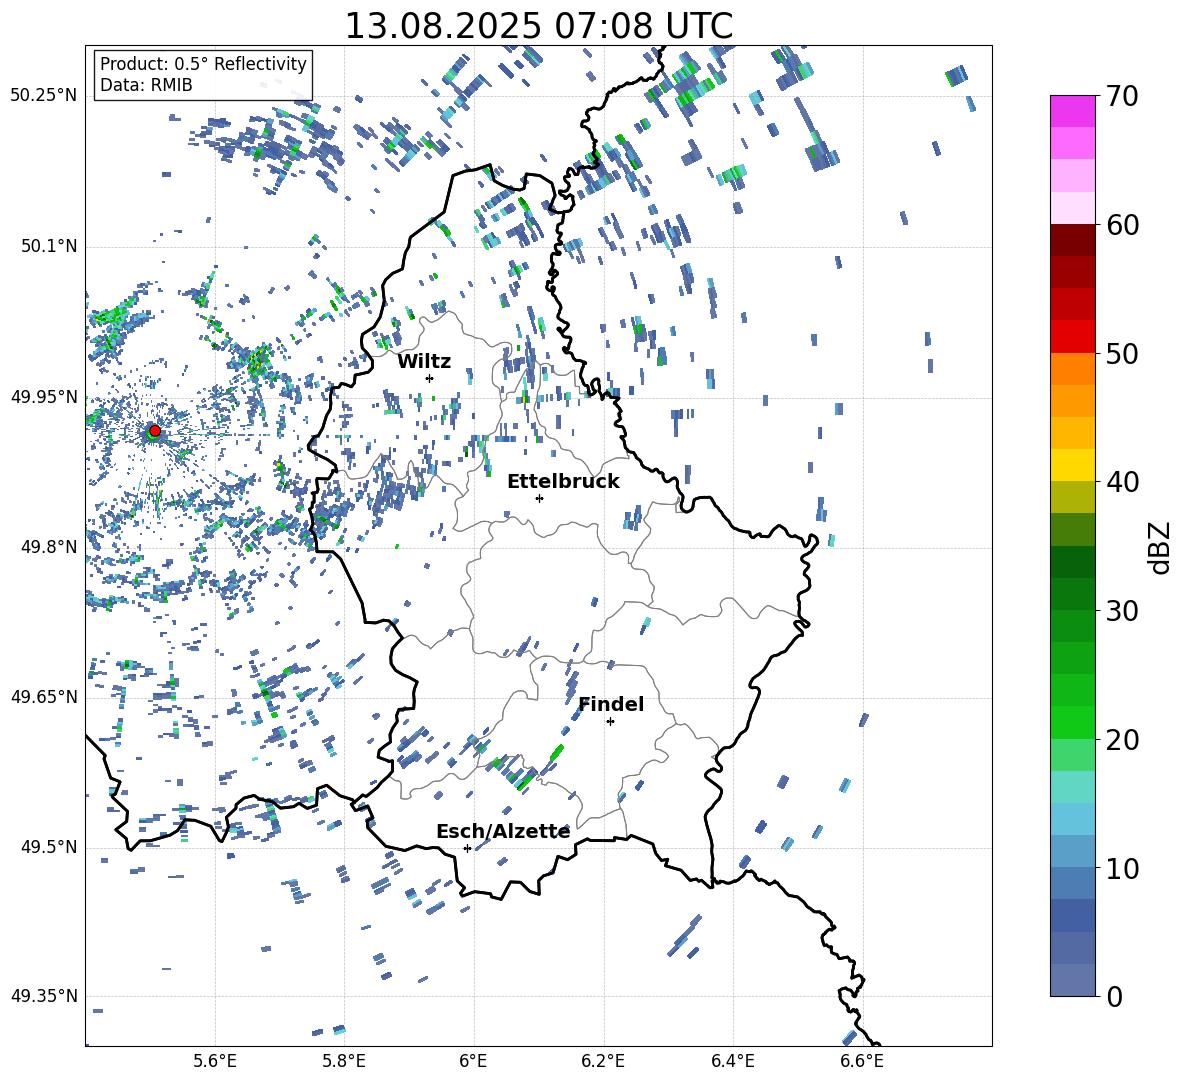The width and height of the screenshot is (1184, 1081).
Task: Click the 0 value on colorbar
Action: (x=1114, y=997)
